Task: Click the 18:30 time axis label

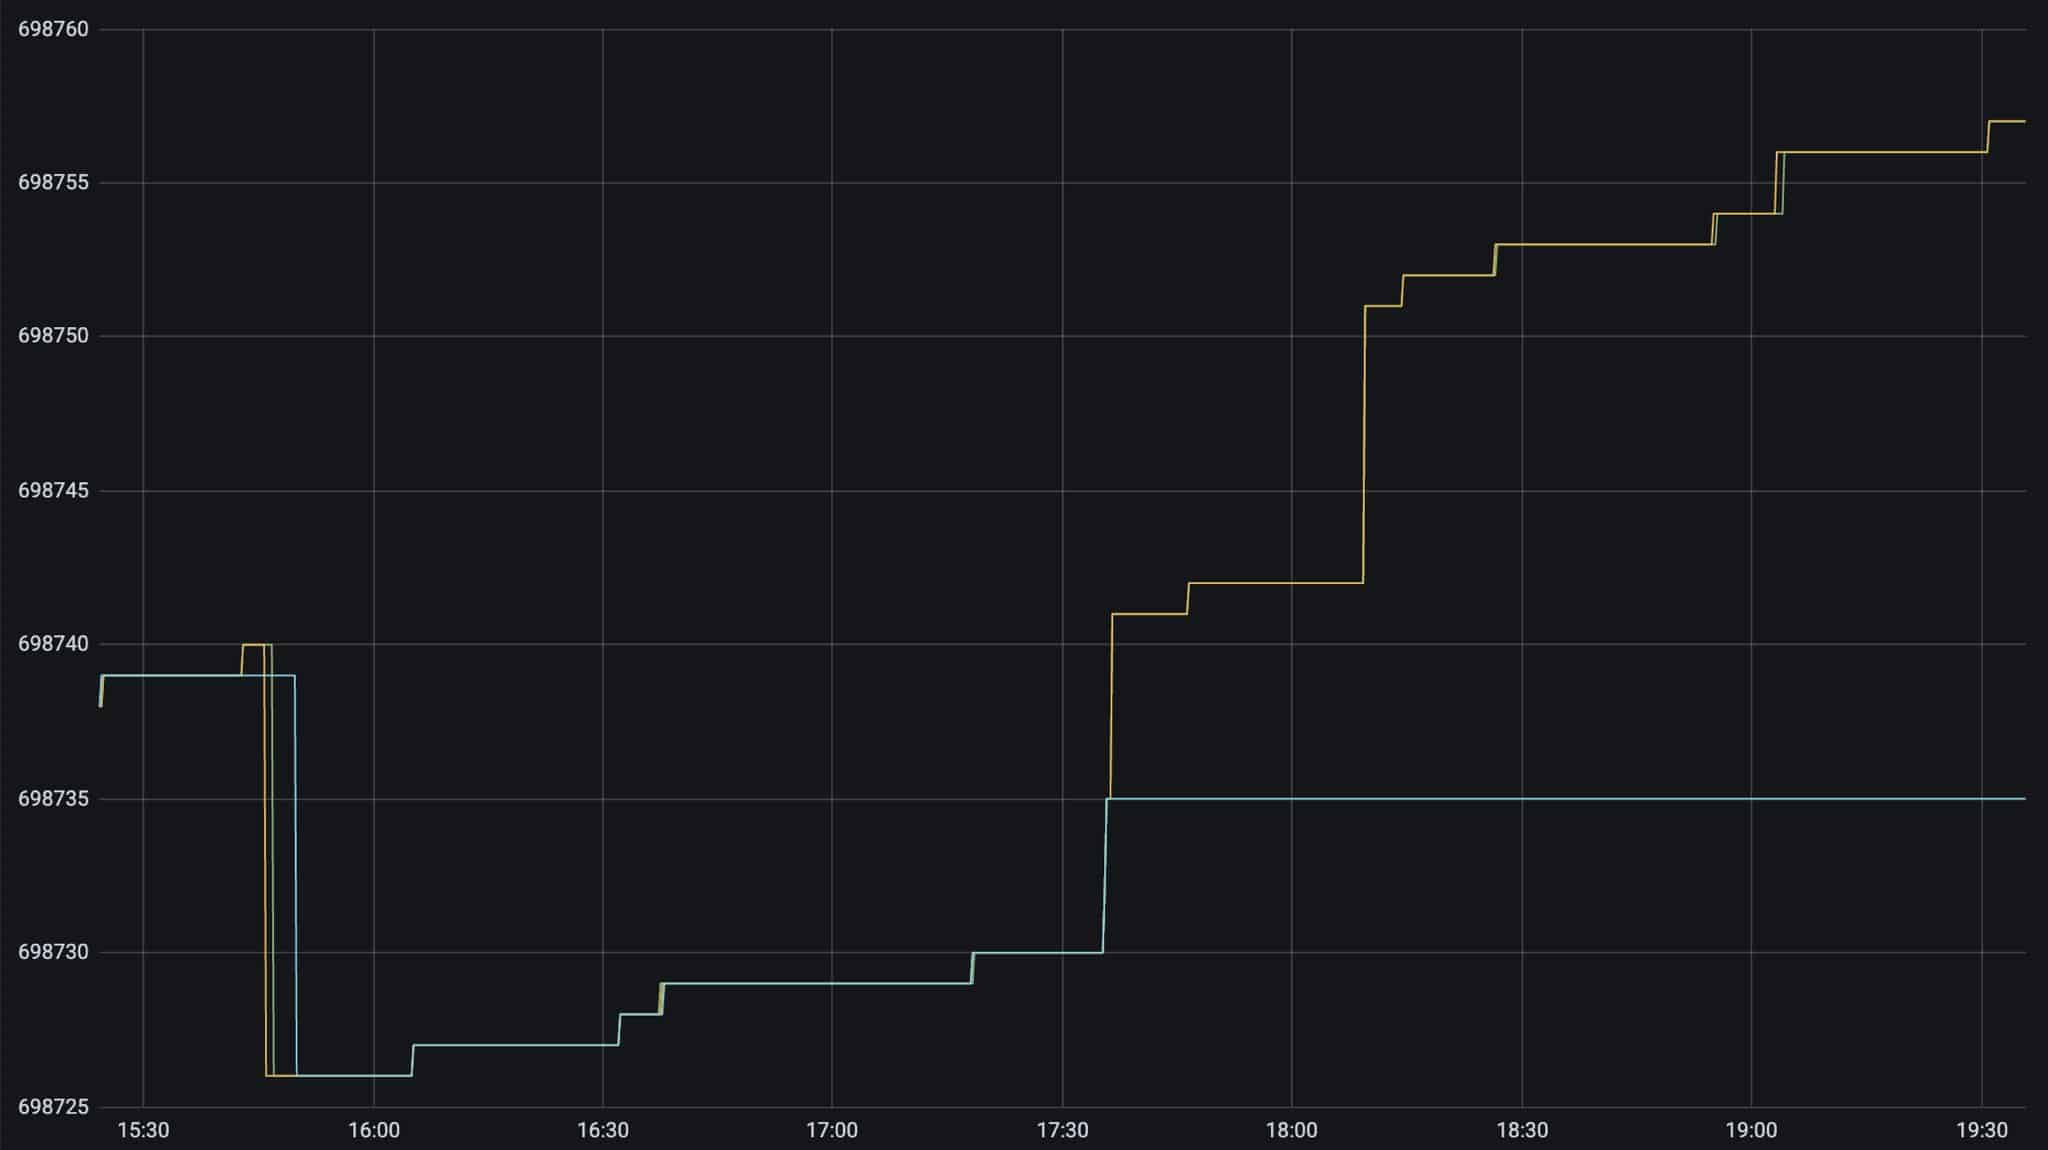Action: pos(1521,1131)
